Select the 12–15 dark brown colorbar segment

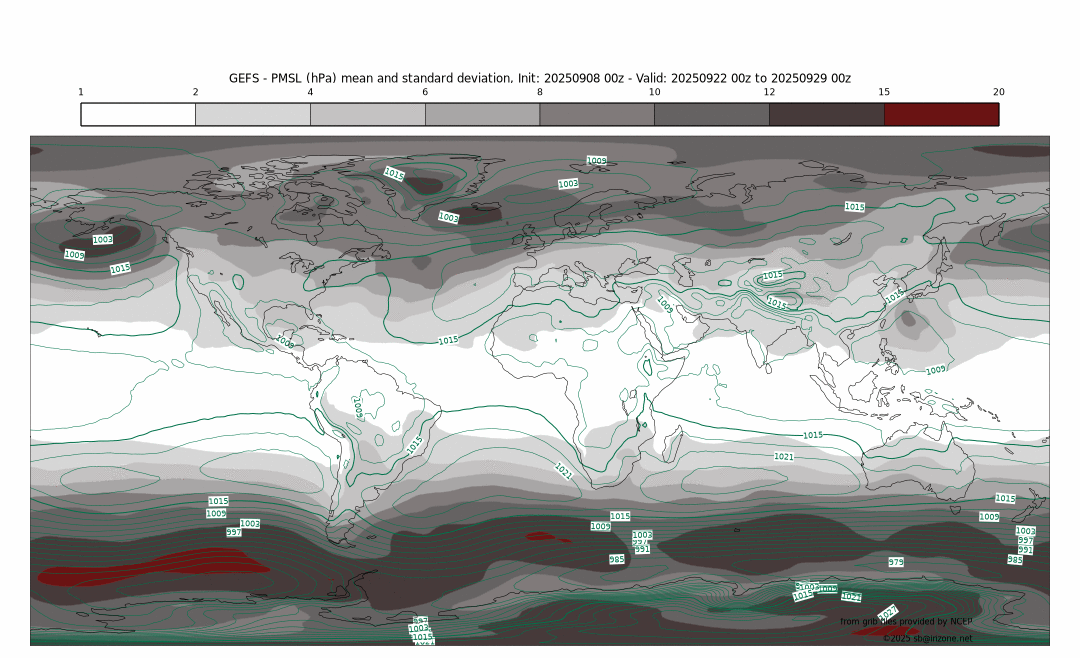click(826, 114)
